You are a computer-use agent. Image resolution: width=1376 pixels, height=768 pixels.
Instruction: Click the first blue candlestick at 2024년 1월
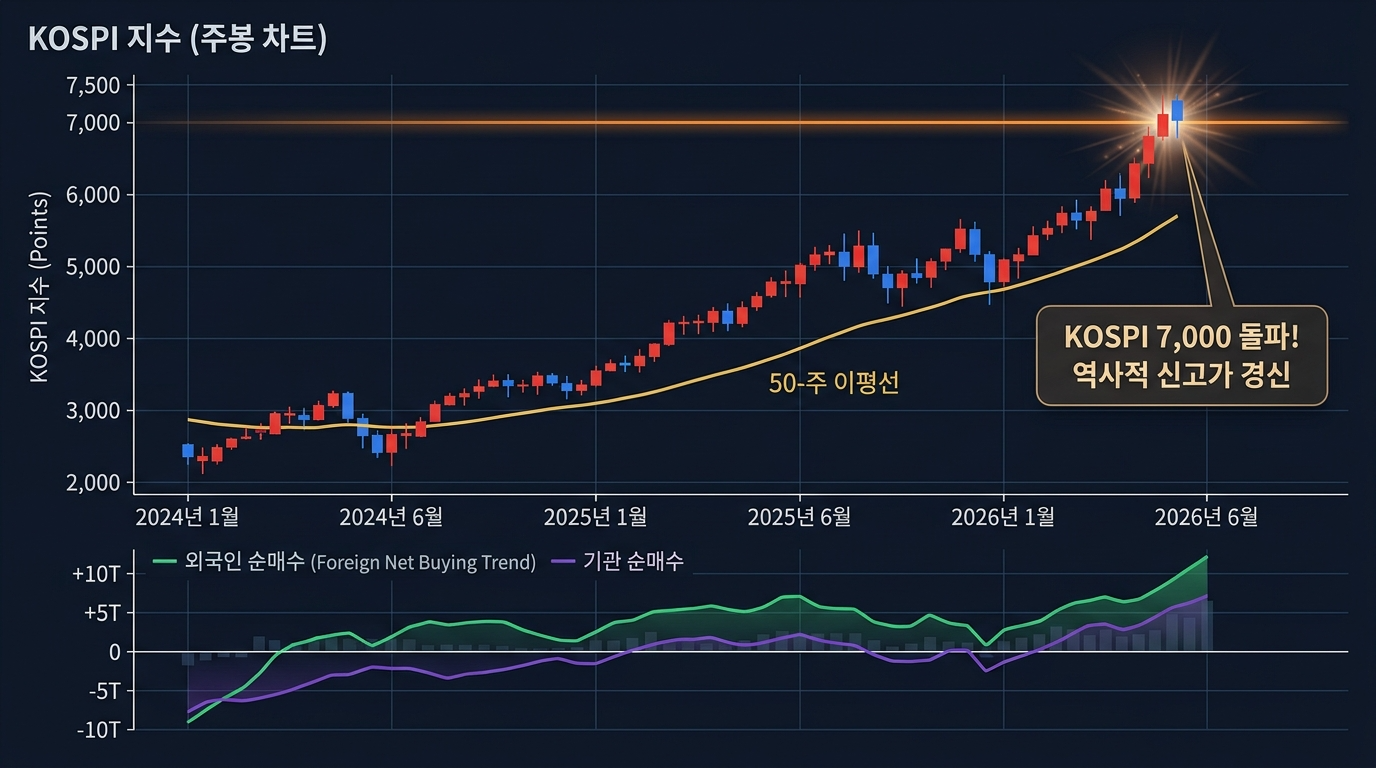[187, 451]
